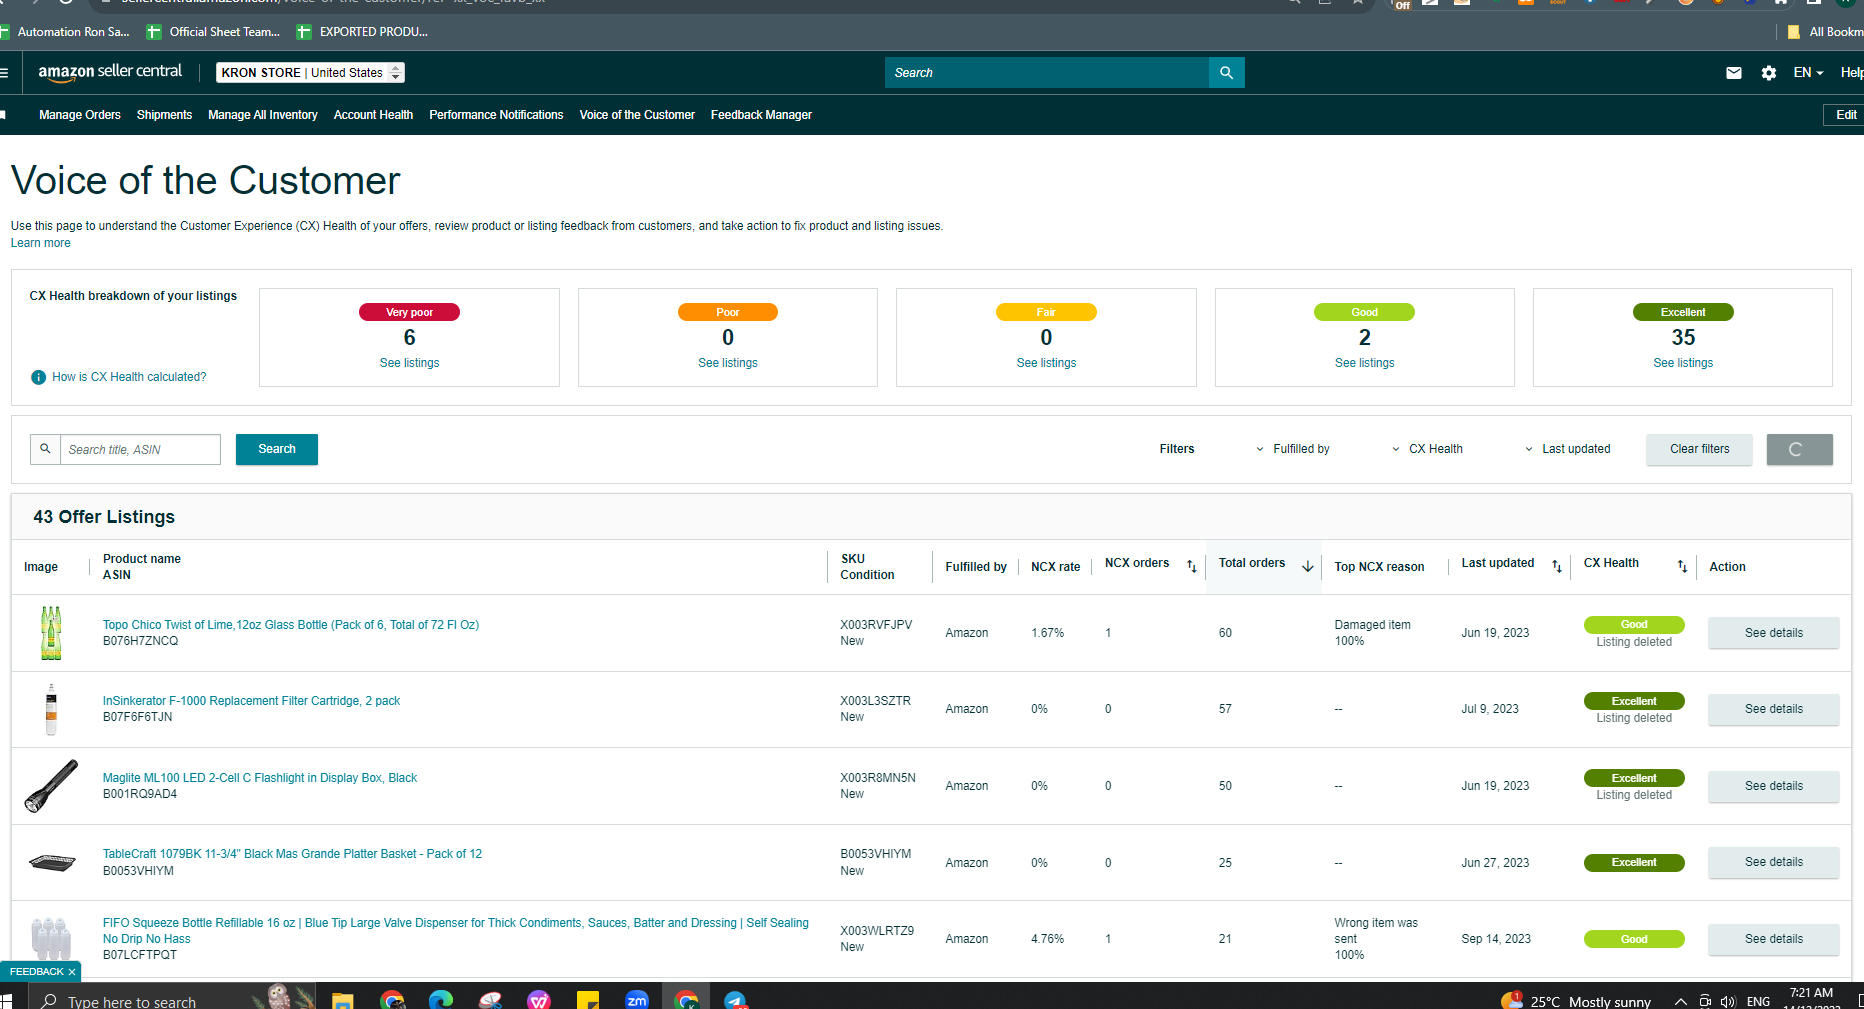
Task: Click the volume speaker icon in system tray
Action: (1729, 1001)
